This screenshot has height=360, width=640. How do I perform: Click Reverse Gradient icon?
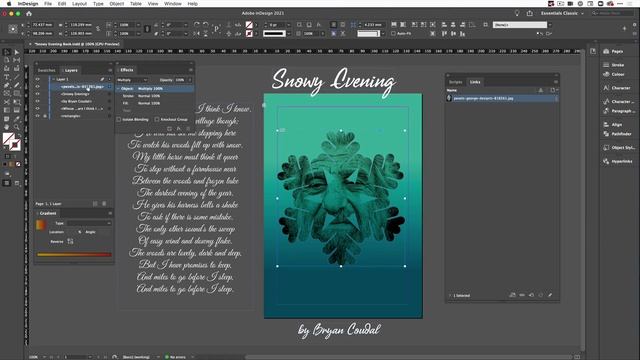(70, 242)
